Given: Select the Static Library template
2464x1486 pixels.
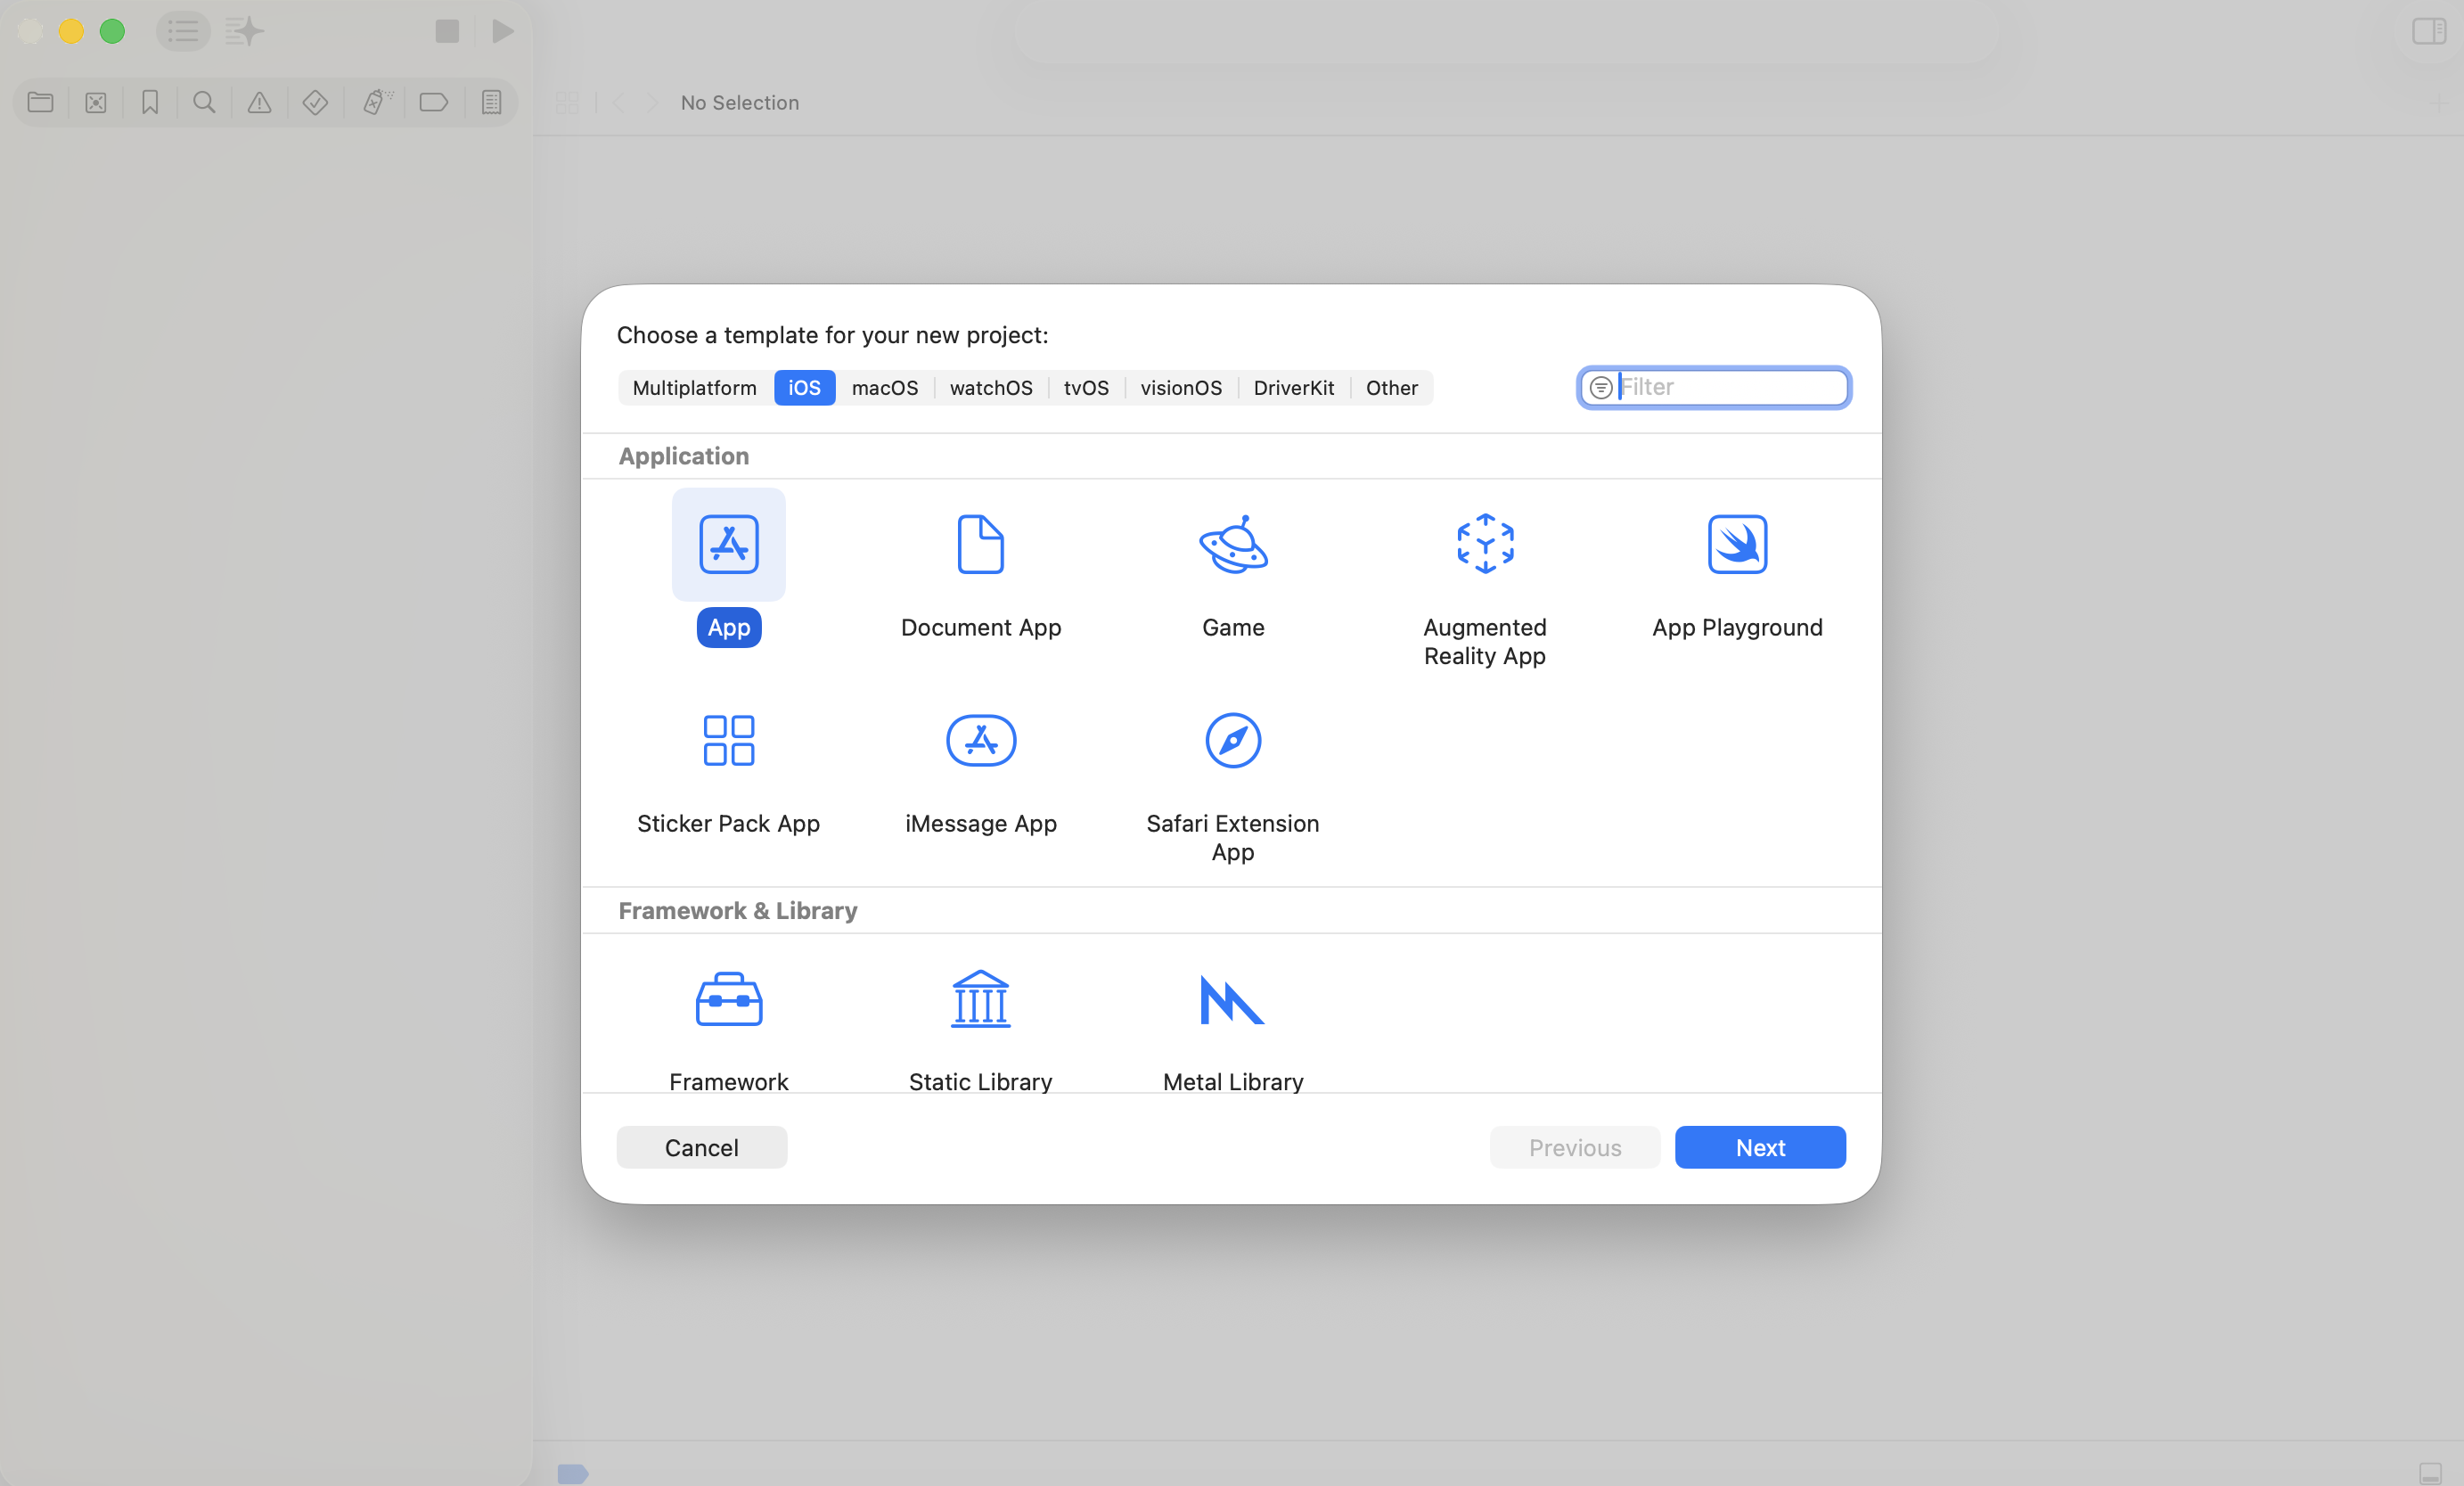Looking at the screenshot, I should (x=980, y=999).
